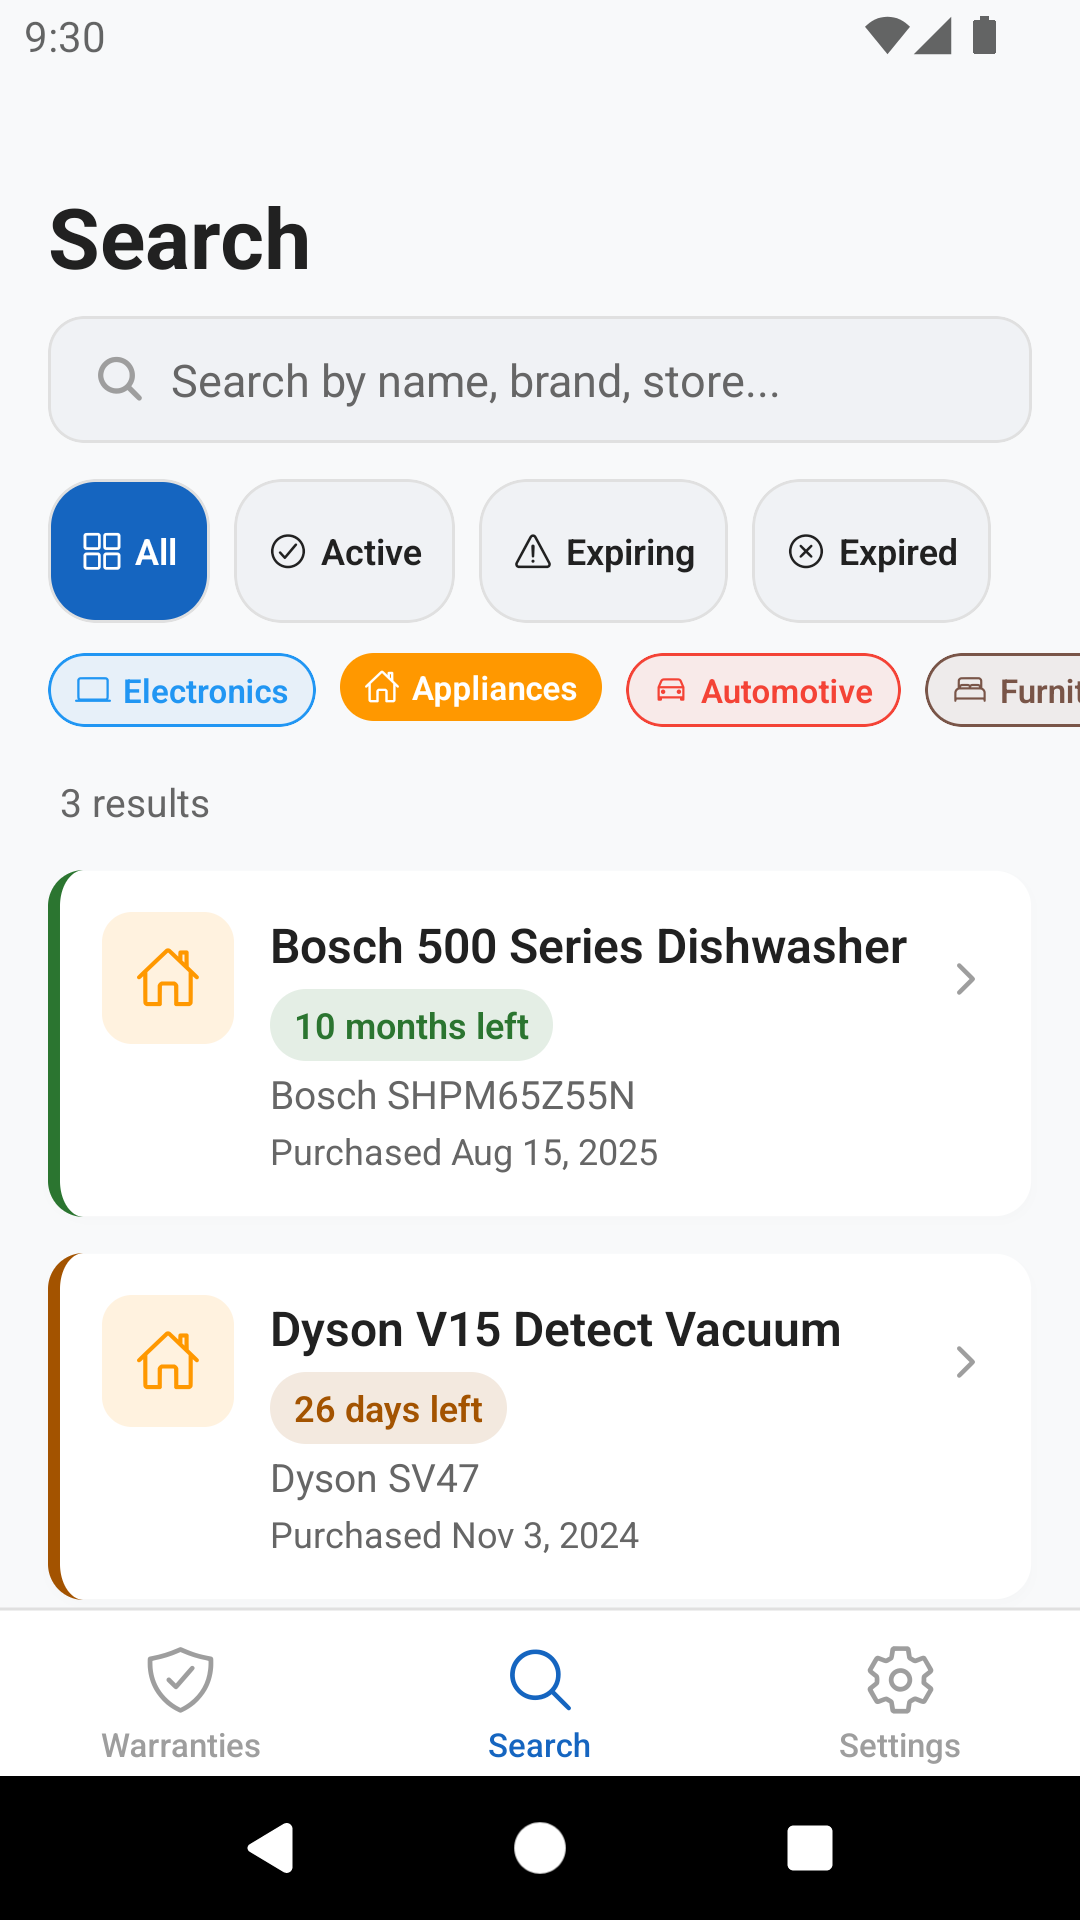Tap the Android back triangle button

click(271, 1848)
